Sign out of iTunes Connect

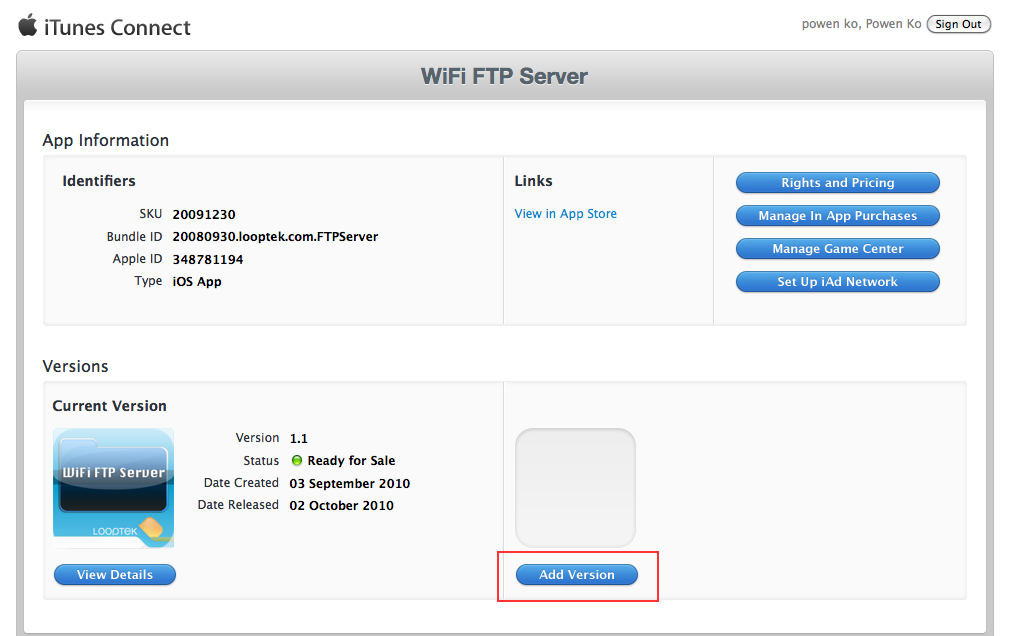point(958,24)
